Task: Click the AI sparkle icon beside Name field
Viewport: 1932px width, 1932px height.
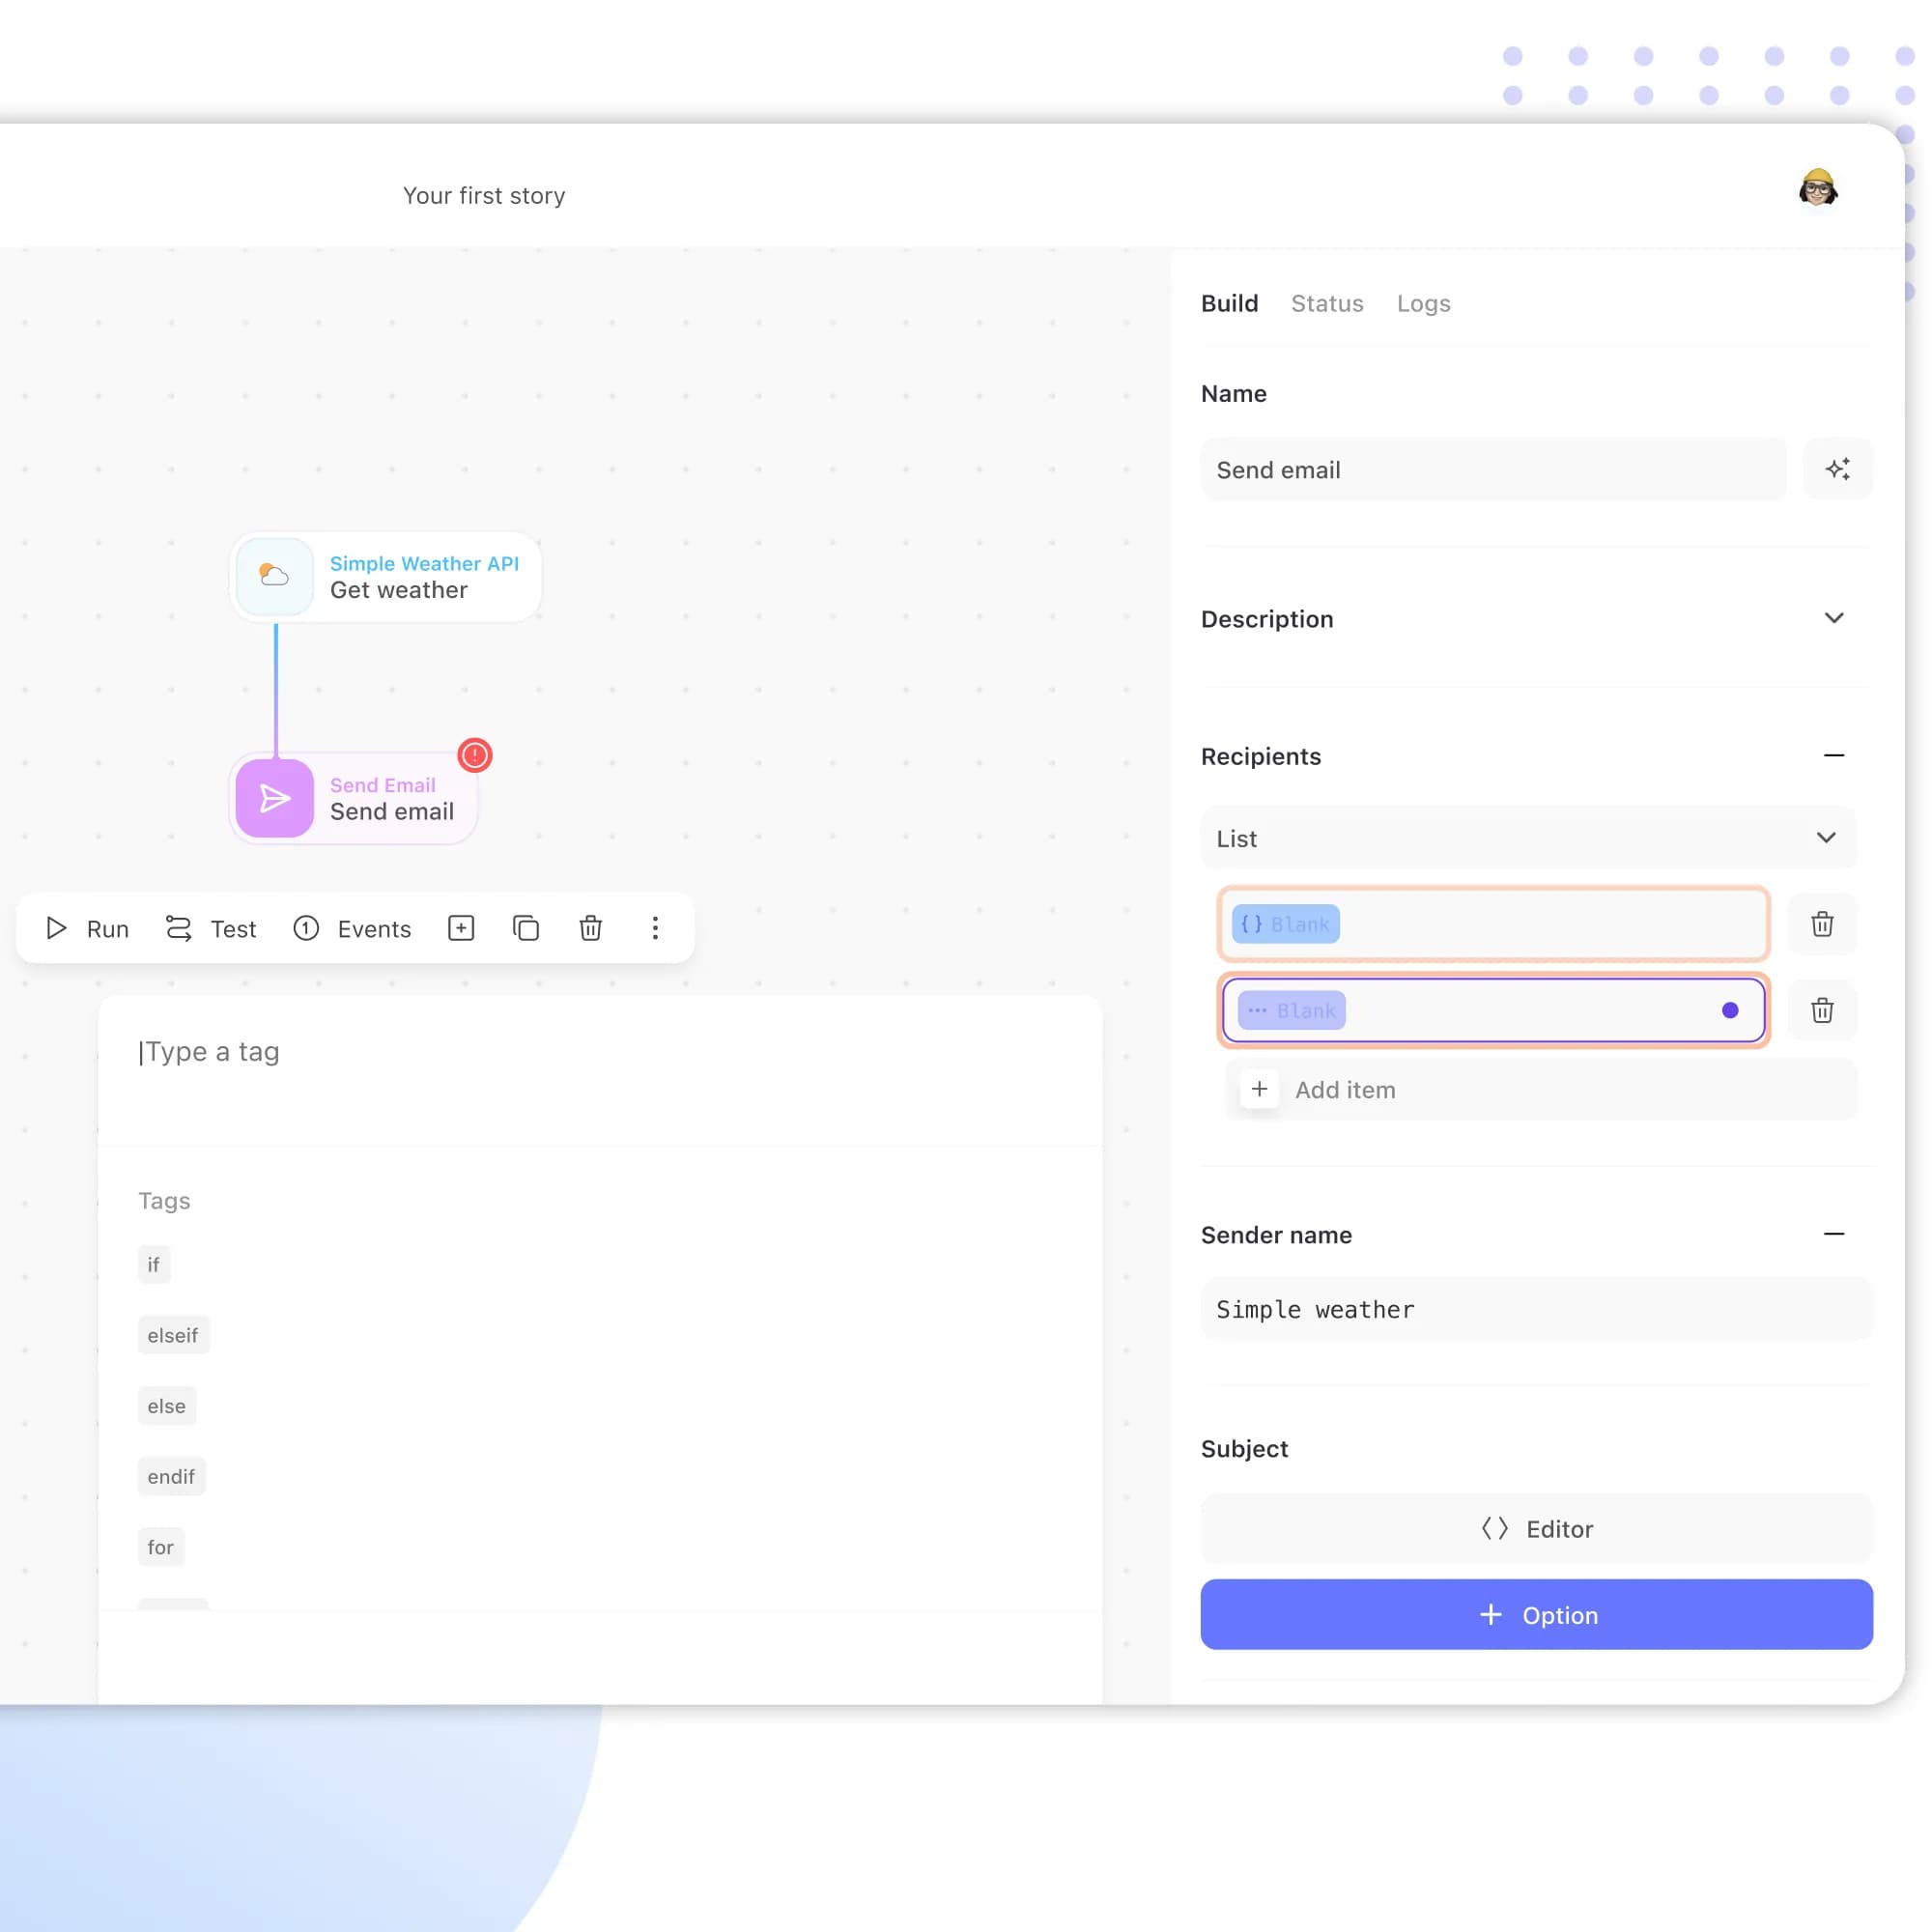Action: tap(1837, 469)
